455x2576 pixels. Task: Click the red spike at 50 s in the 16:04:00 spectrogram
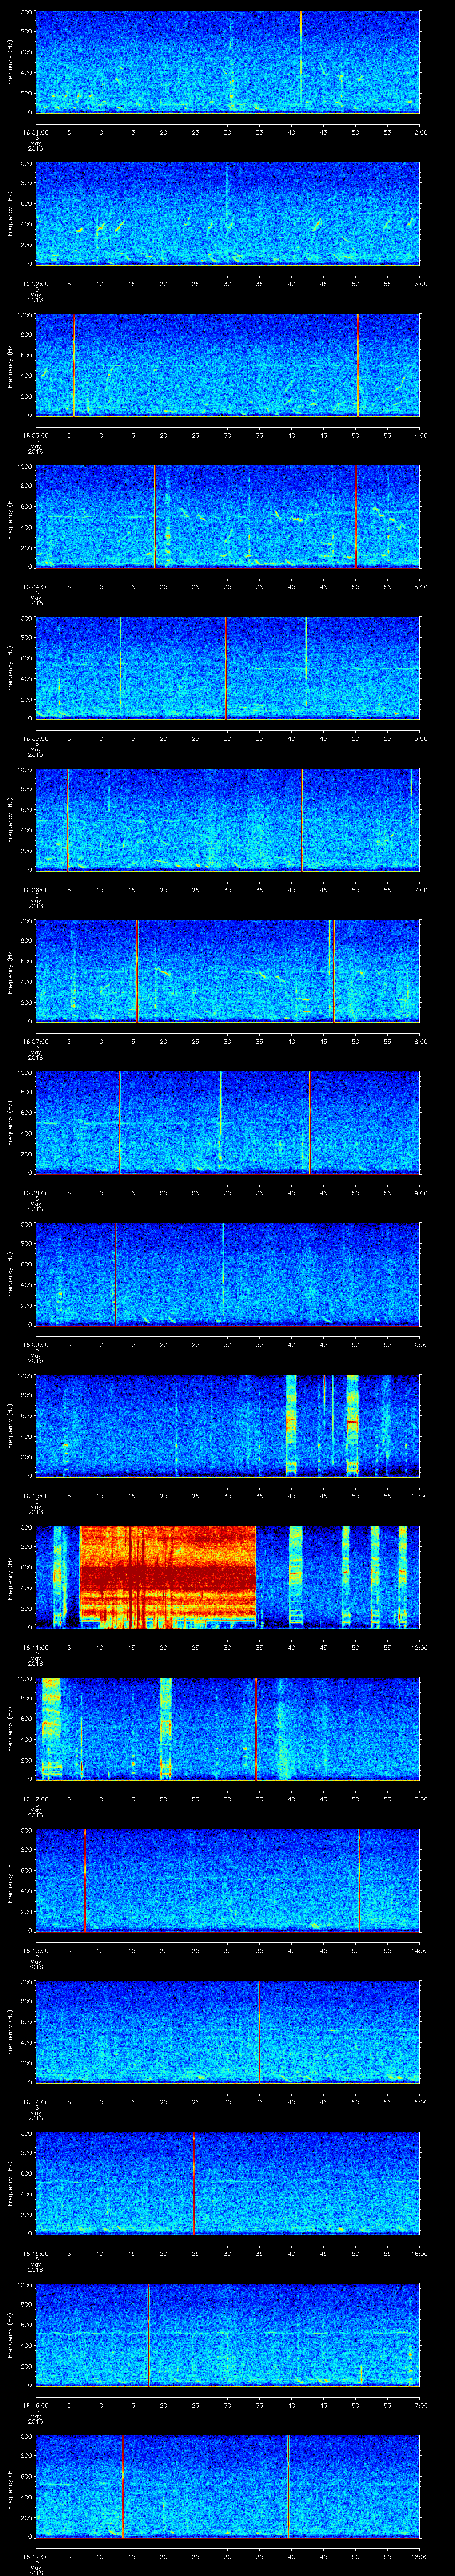[x=356, y=516]
